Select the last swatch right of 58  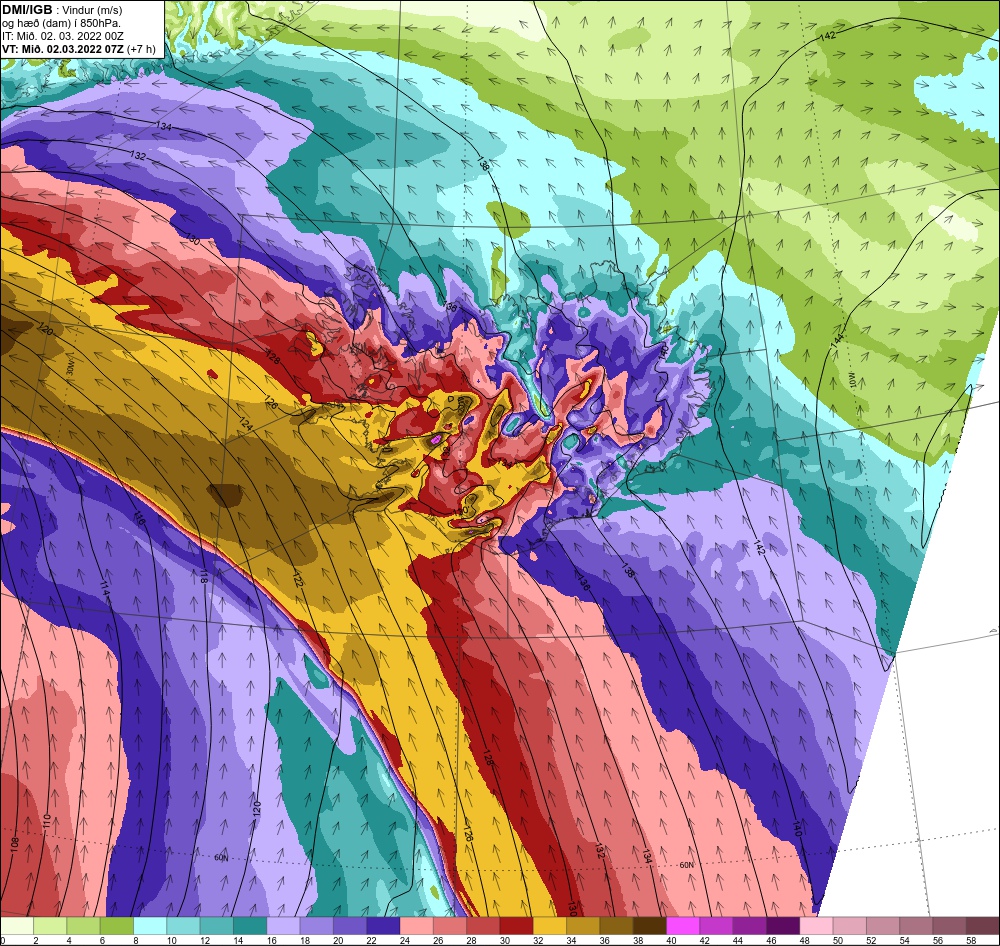(x=982, y=926)
